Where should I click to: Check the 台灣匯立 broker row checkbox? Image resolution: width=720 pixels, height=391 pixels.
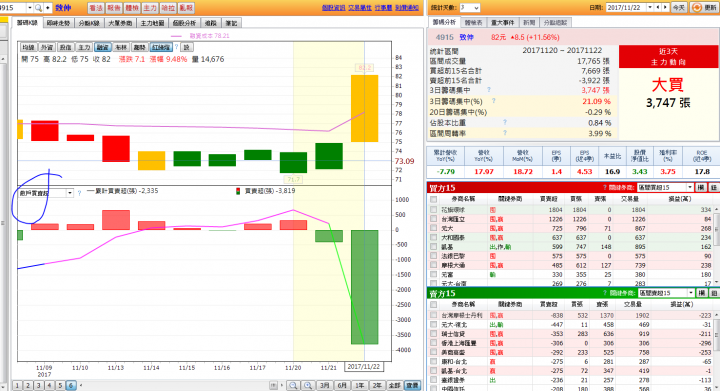[433, 219]
